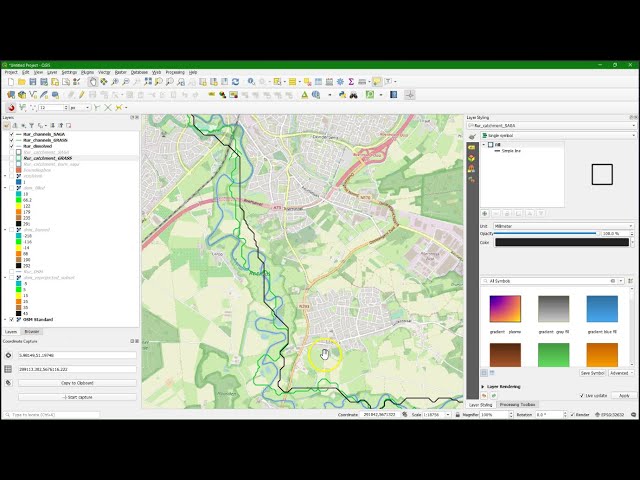The image size is (640, 480).
Task: Toggle the coordinate capture crosshair icon
Action: coord(410,95)
